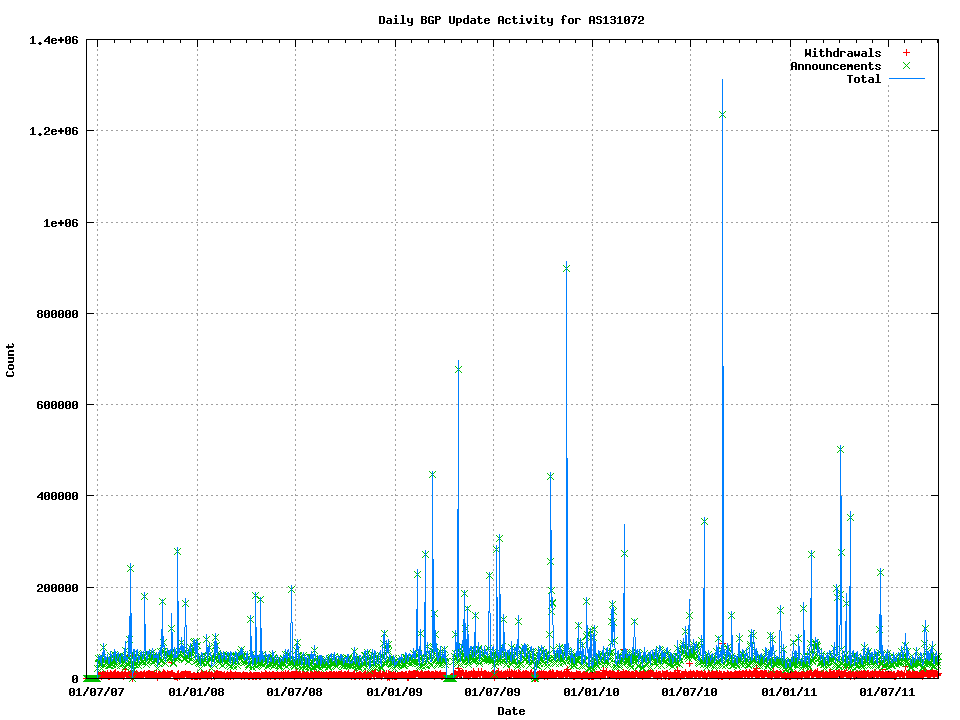This screenshot has width=960, height=720.
Task: Click the Date x-axis label
Action: click(511, 711)
